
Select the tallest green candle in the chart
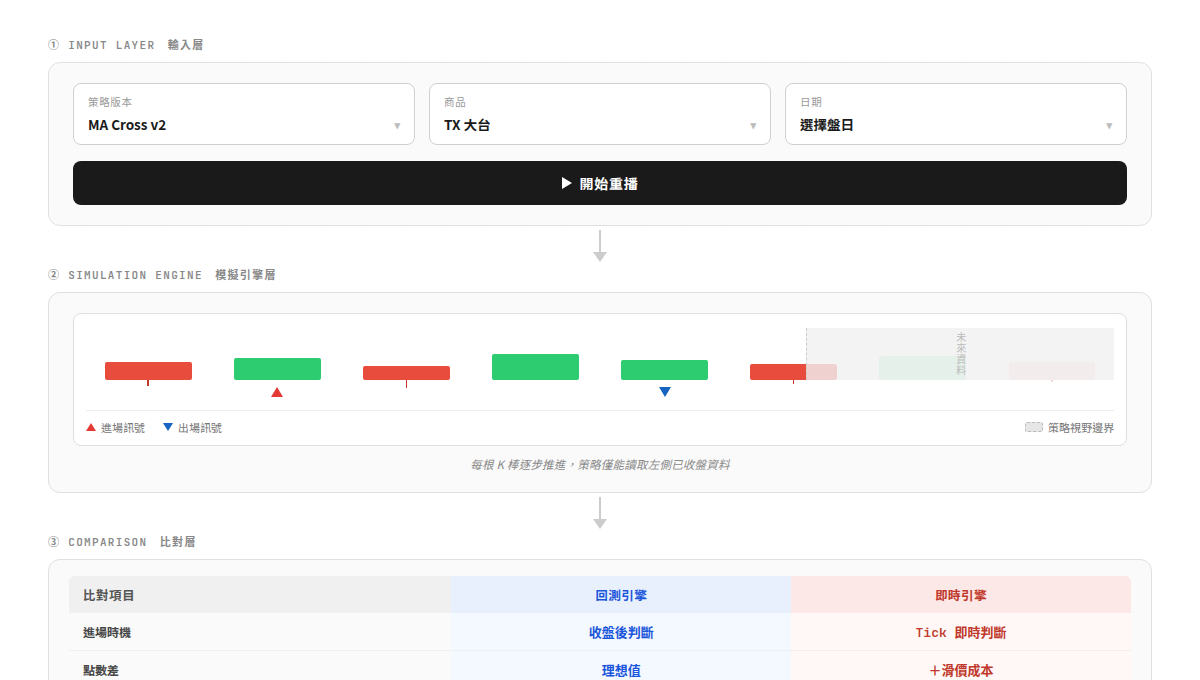535,367
